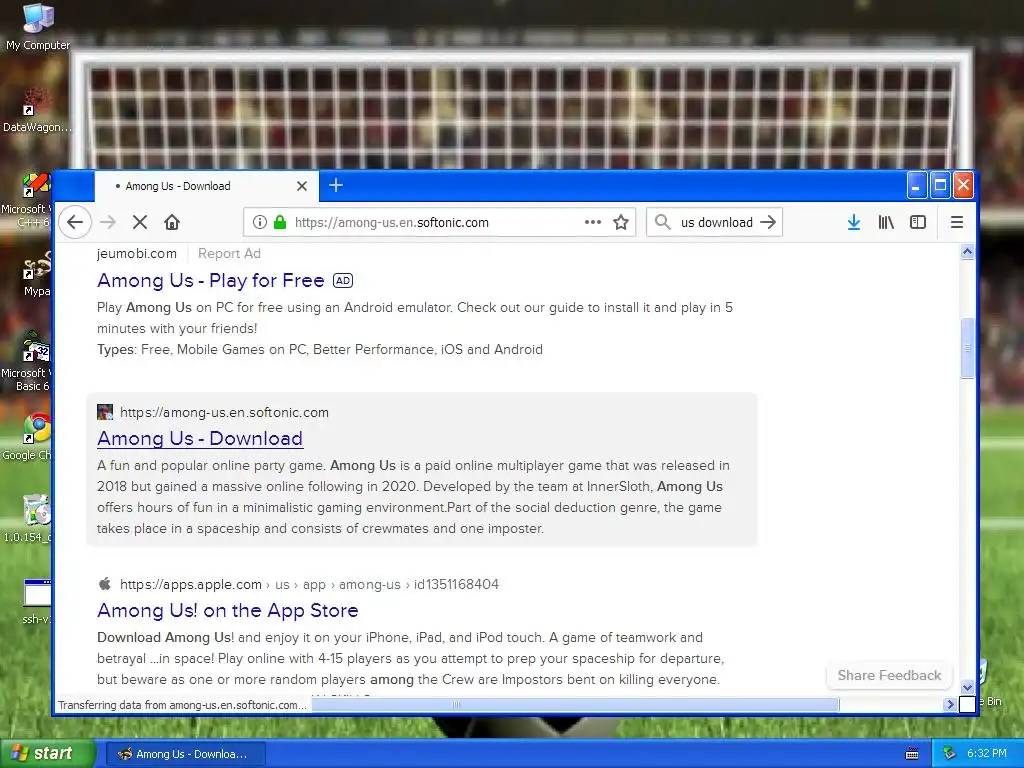Bookmark this page with the star

click(621, 222)
